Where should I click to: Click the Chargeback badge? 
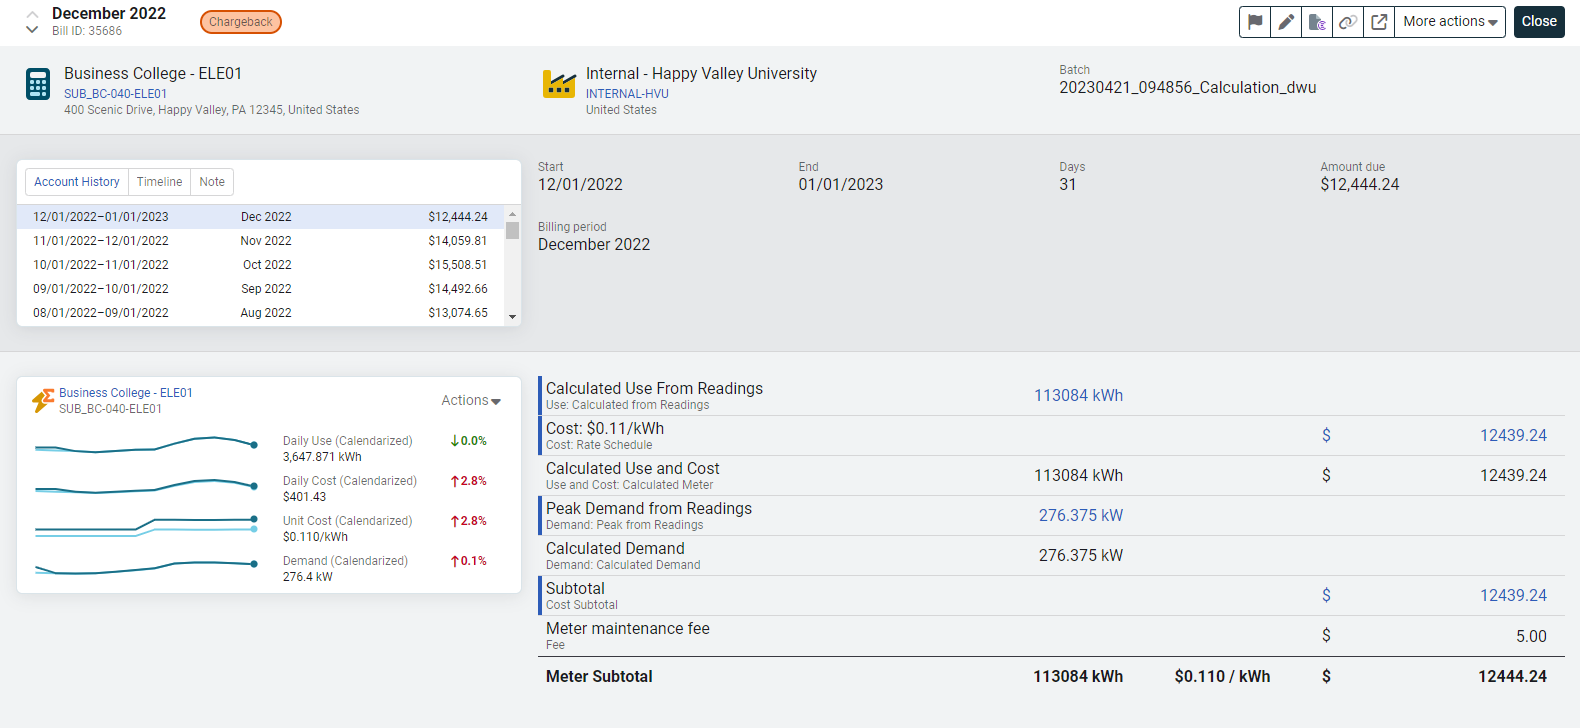241,22
